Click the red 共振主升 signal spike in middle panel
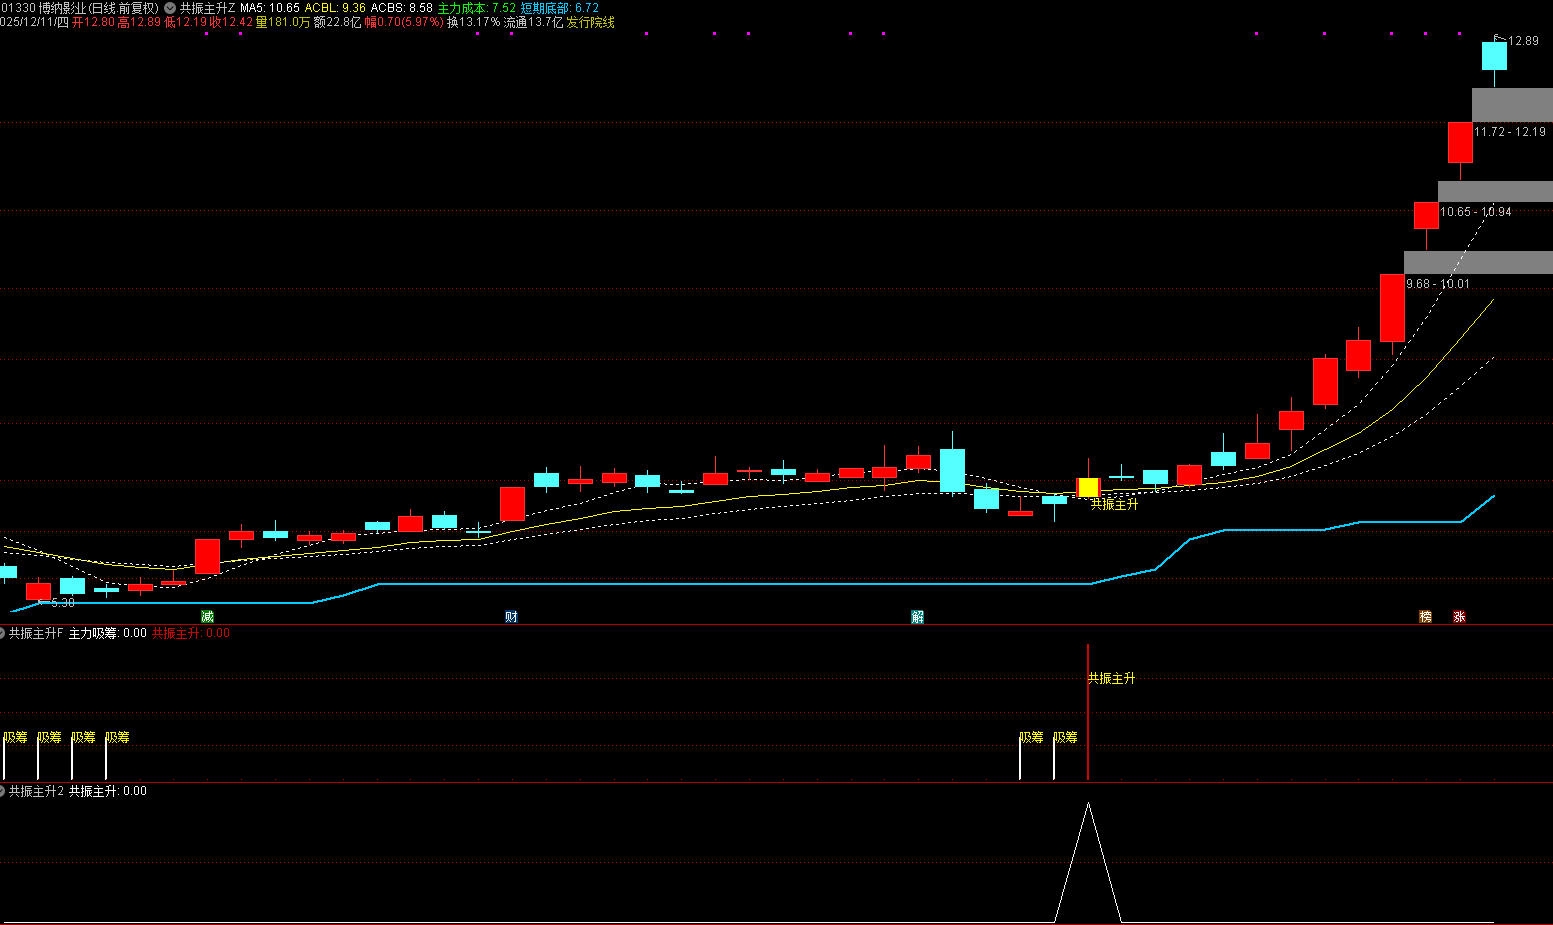Screen dimensions: 1553x925 [1088, 712]
